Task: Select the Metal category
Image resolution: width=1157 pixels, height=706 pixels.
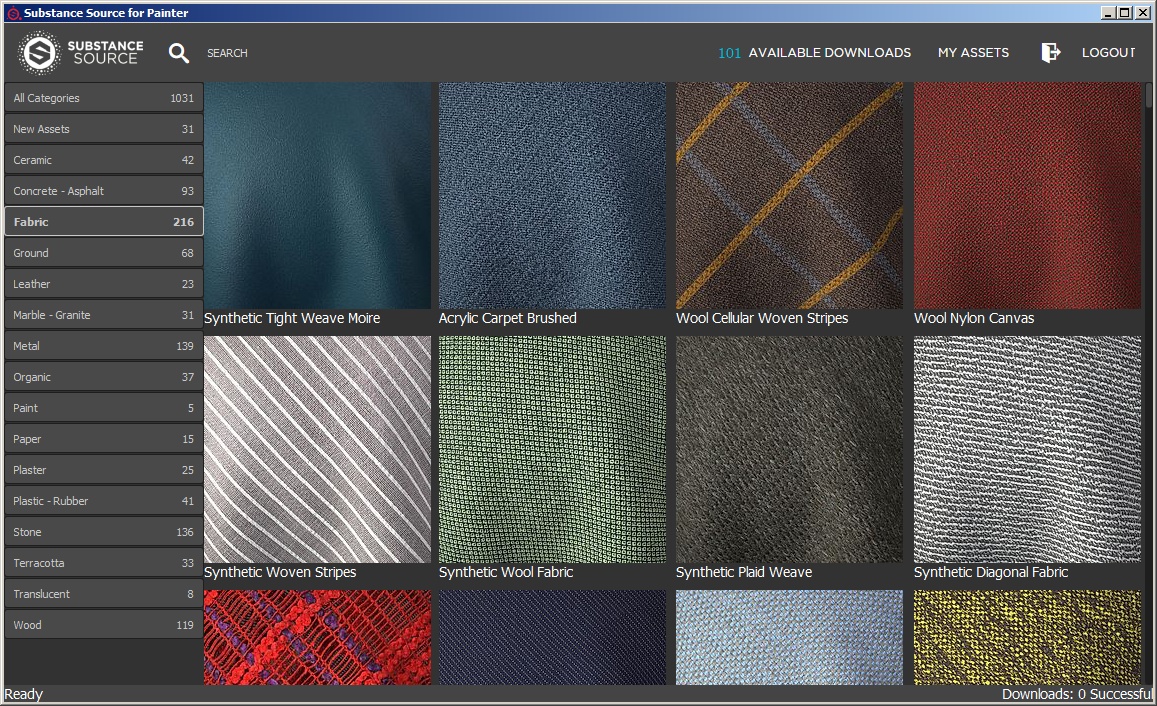Action: (103, 346)
